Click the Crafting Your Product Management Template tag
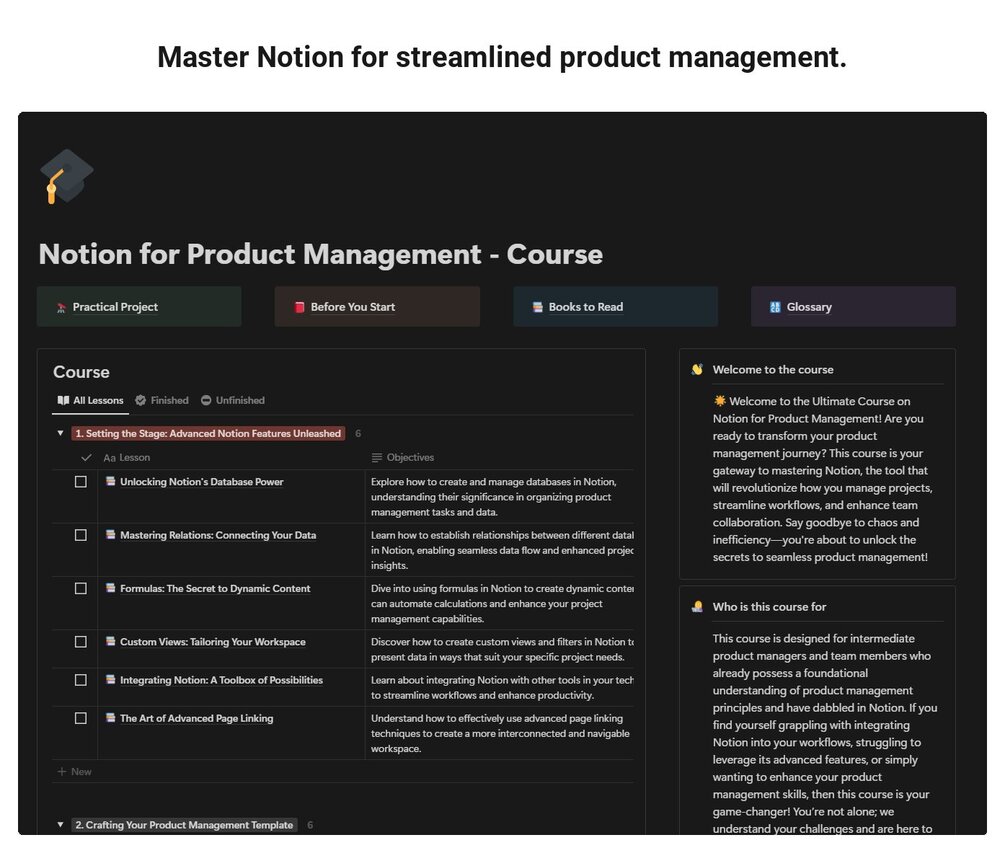 click(x=185, y=825)
